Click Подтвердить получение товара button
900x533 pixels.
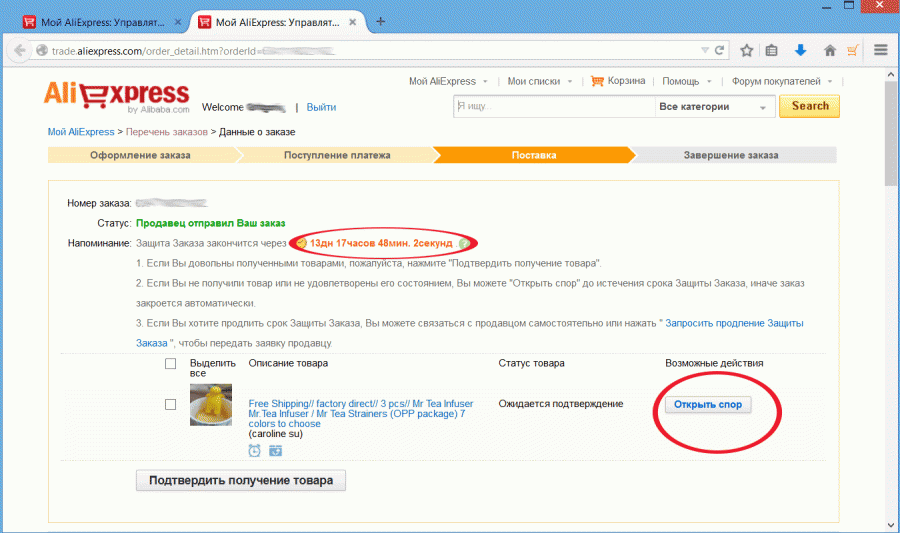point(240,480)
